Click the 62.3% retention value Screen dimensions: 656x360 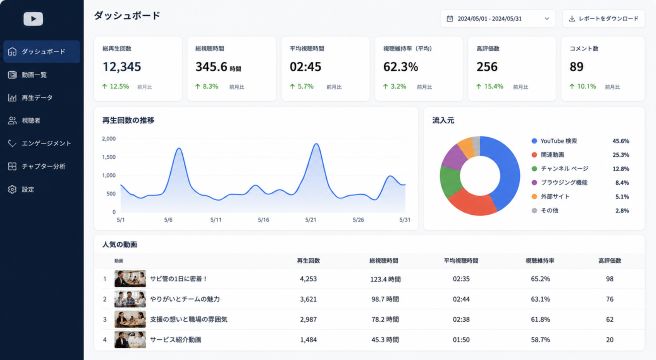(400, 67)
